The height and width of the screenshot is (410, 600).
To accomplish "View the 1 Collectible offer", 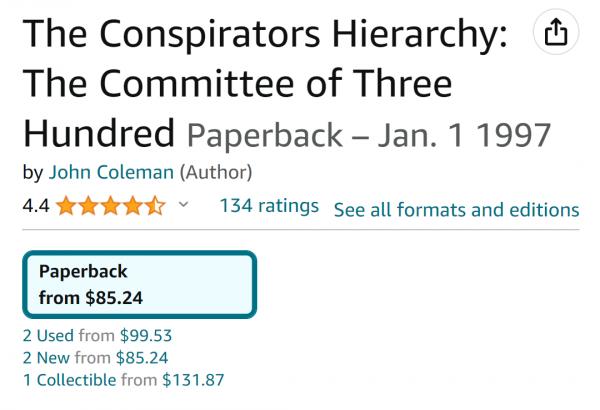I will [68, 380].
